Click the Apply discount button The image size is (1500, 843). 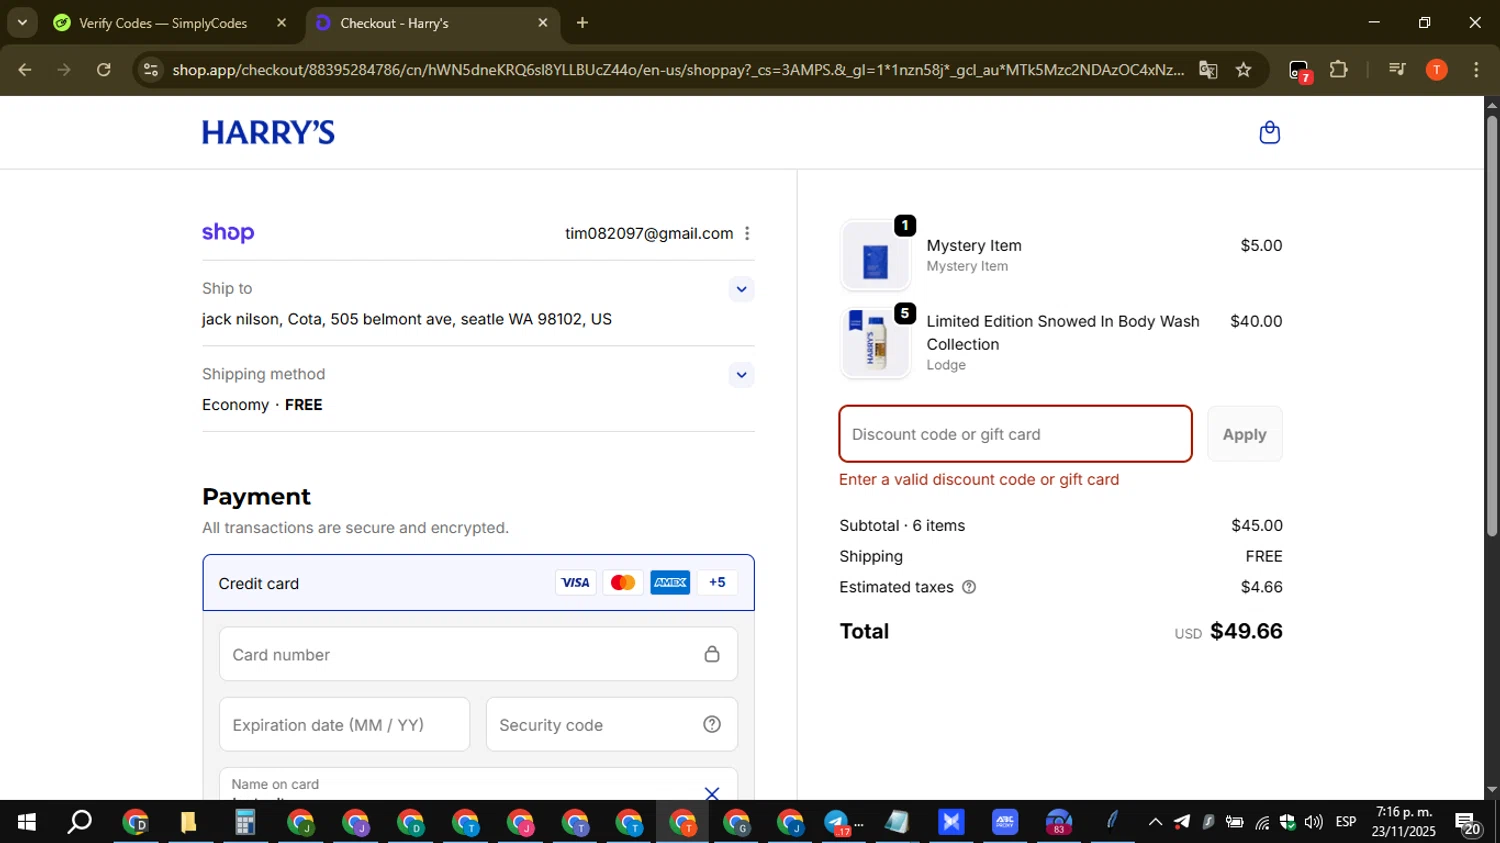click(x=1244, y=434)
